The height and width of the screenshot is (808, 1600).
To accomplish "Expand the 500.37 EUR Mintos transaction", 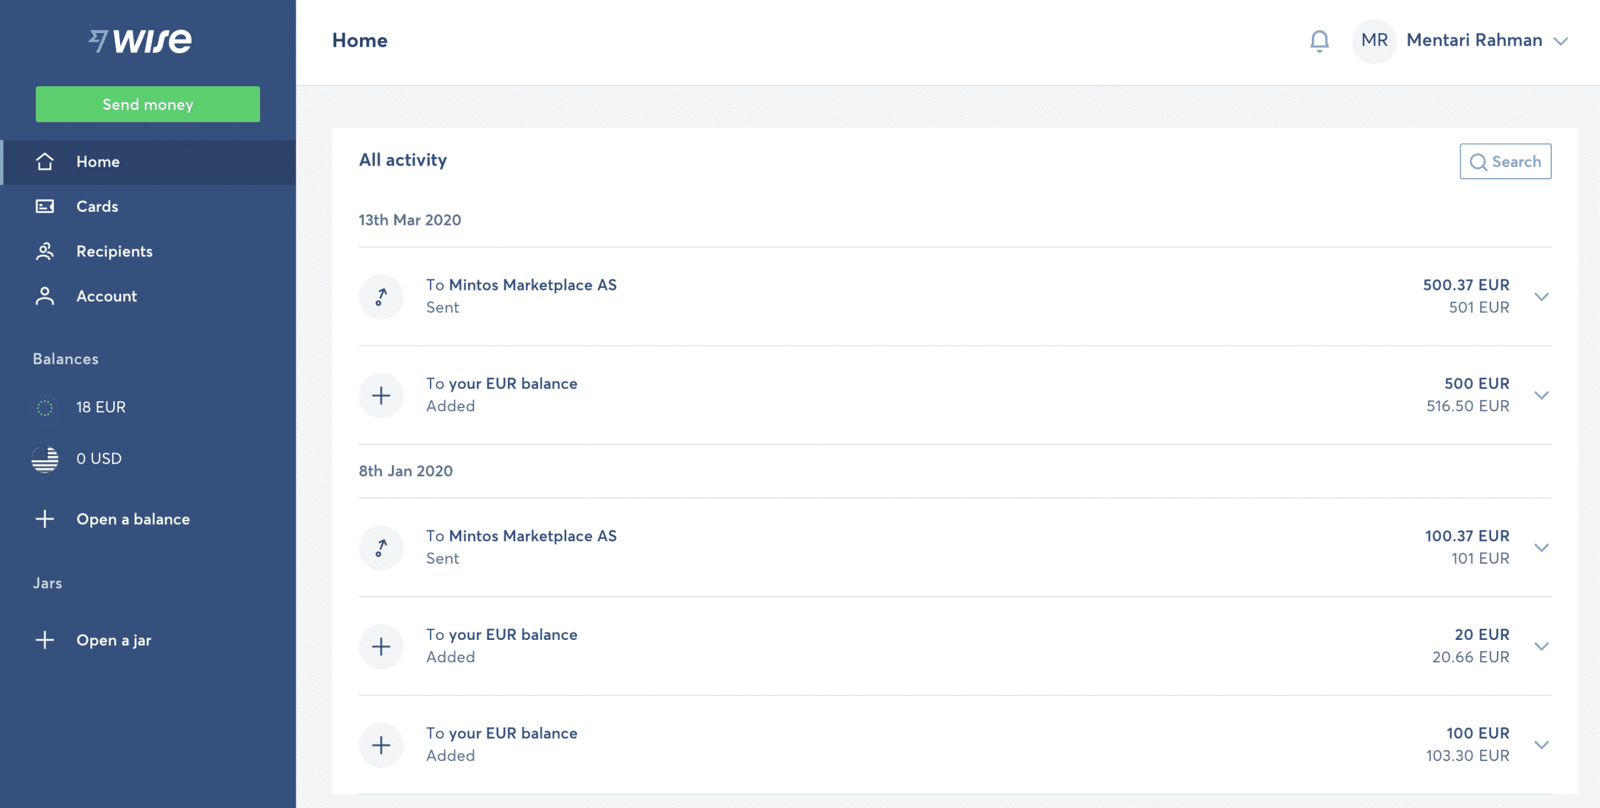I will click(1541, 297).
